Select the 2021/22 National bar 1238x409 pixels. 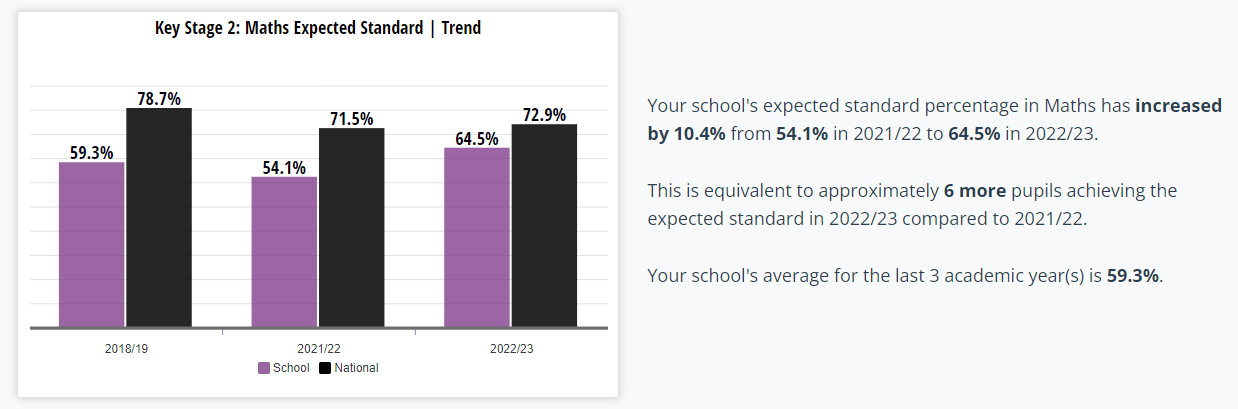tap(352, 227)
